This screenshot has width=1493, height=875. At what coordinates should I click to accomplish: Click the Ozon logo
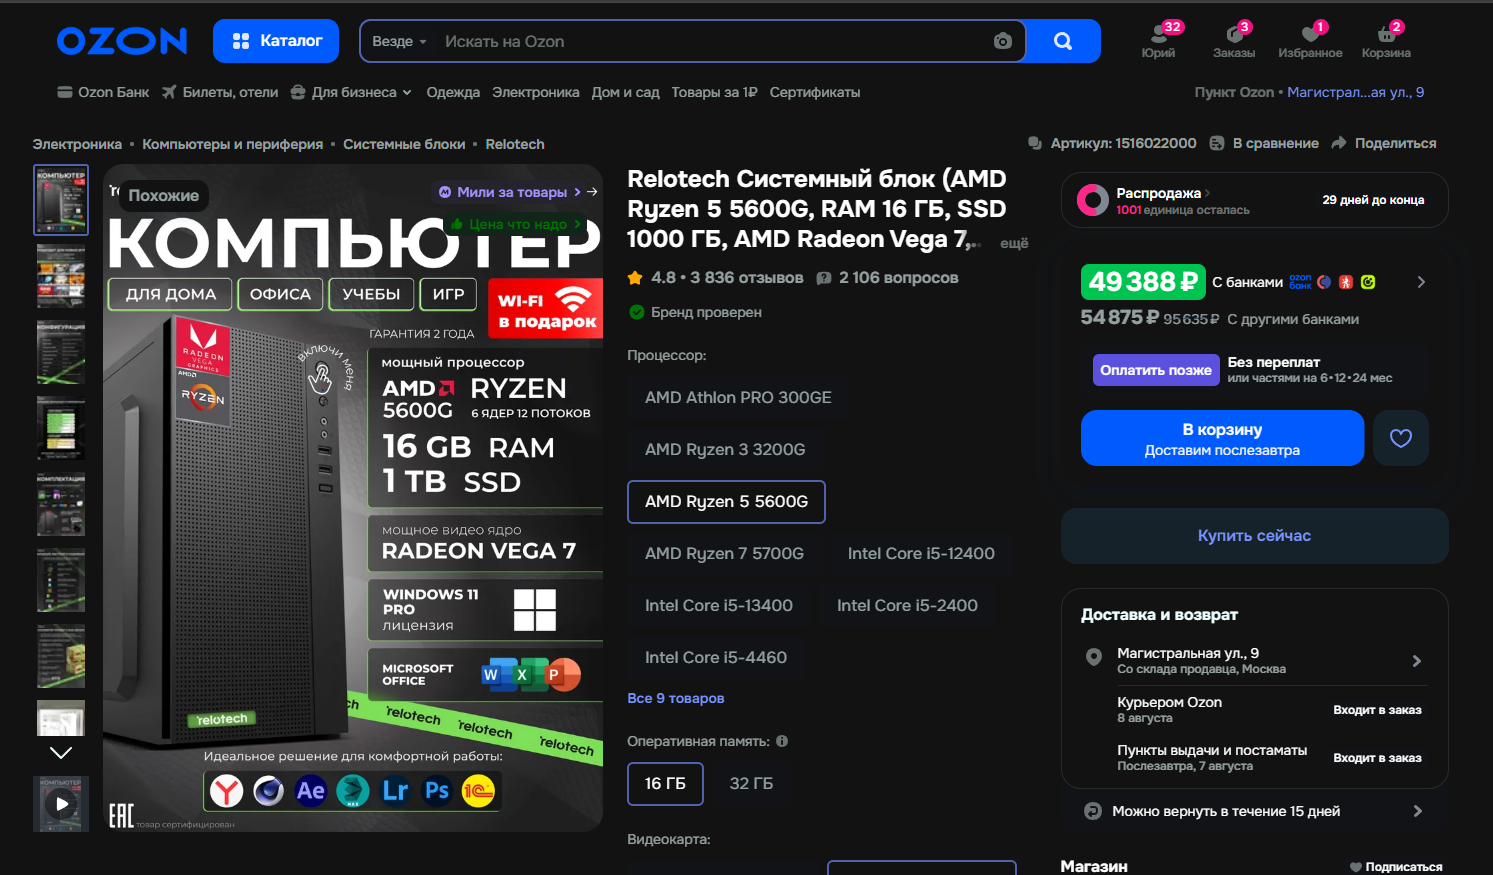[122, 41]
